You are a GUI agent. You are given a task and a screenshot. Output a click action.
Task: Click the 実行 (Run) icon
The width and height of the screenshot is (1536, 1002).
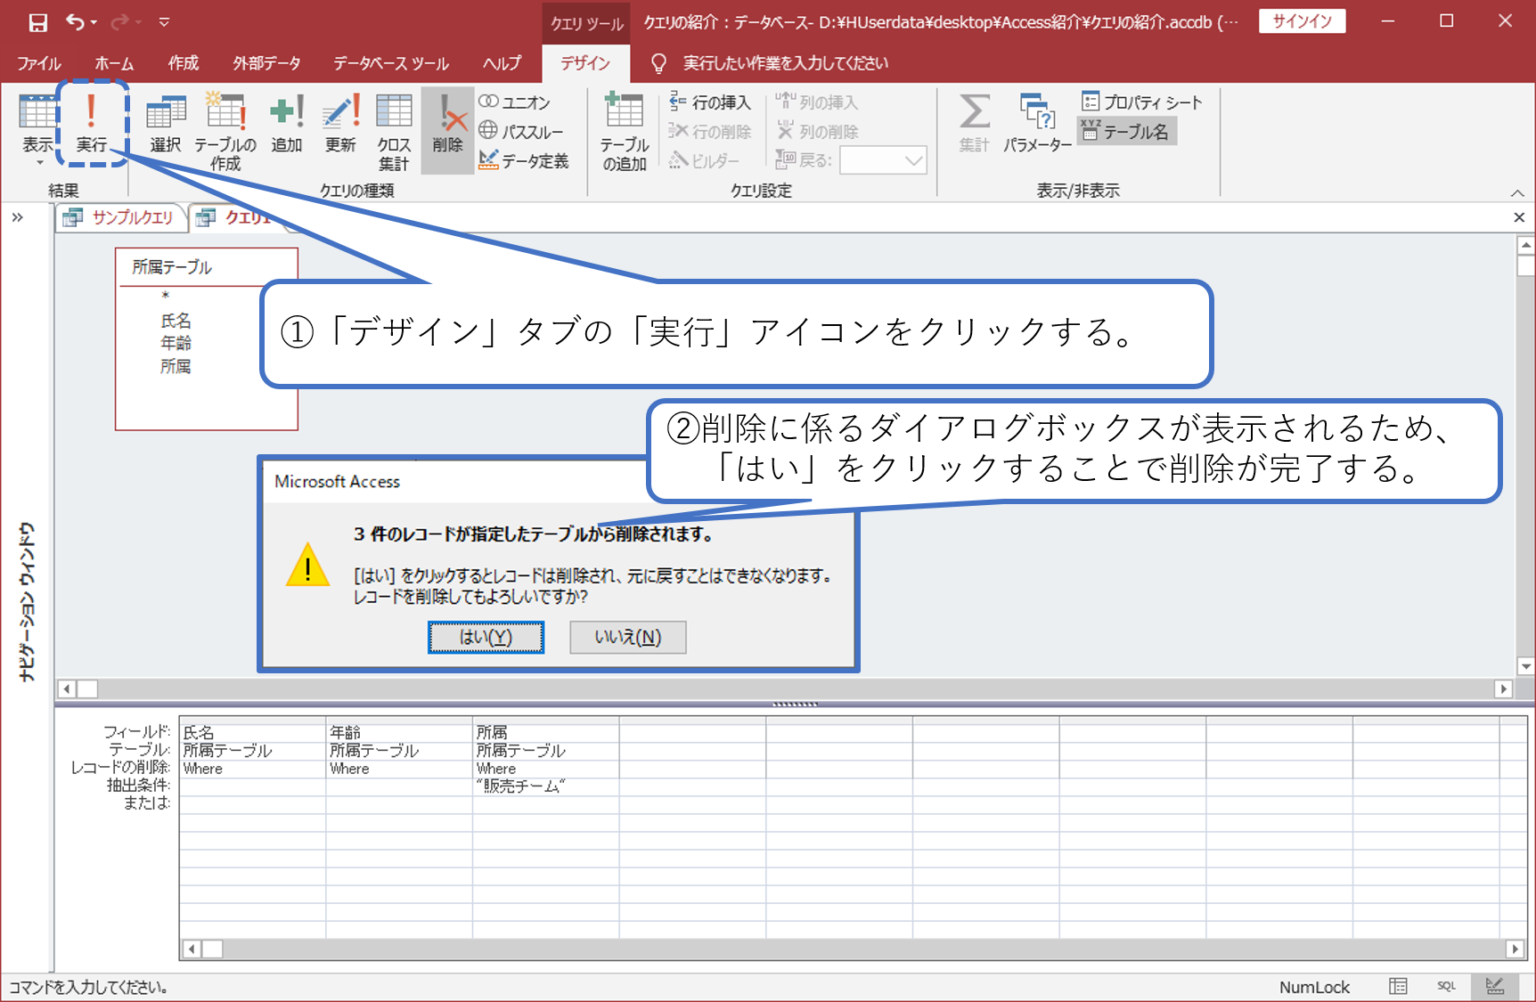(91, 123)
